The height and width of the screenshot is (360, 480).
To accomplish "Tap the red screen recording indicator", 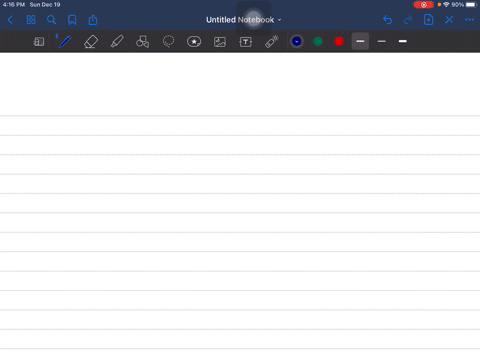I will [424, 5].
